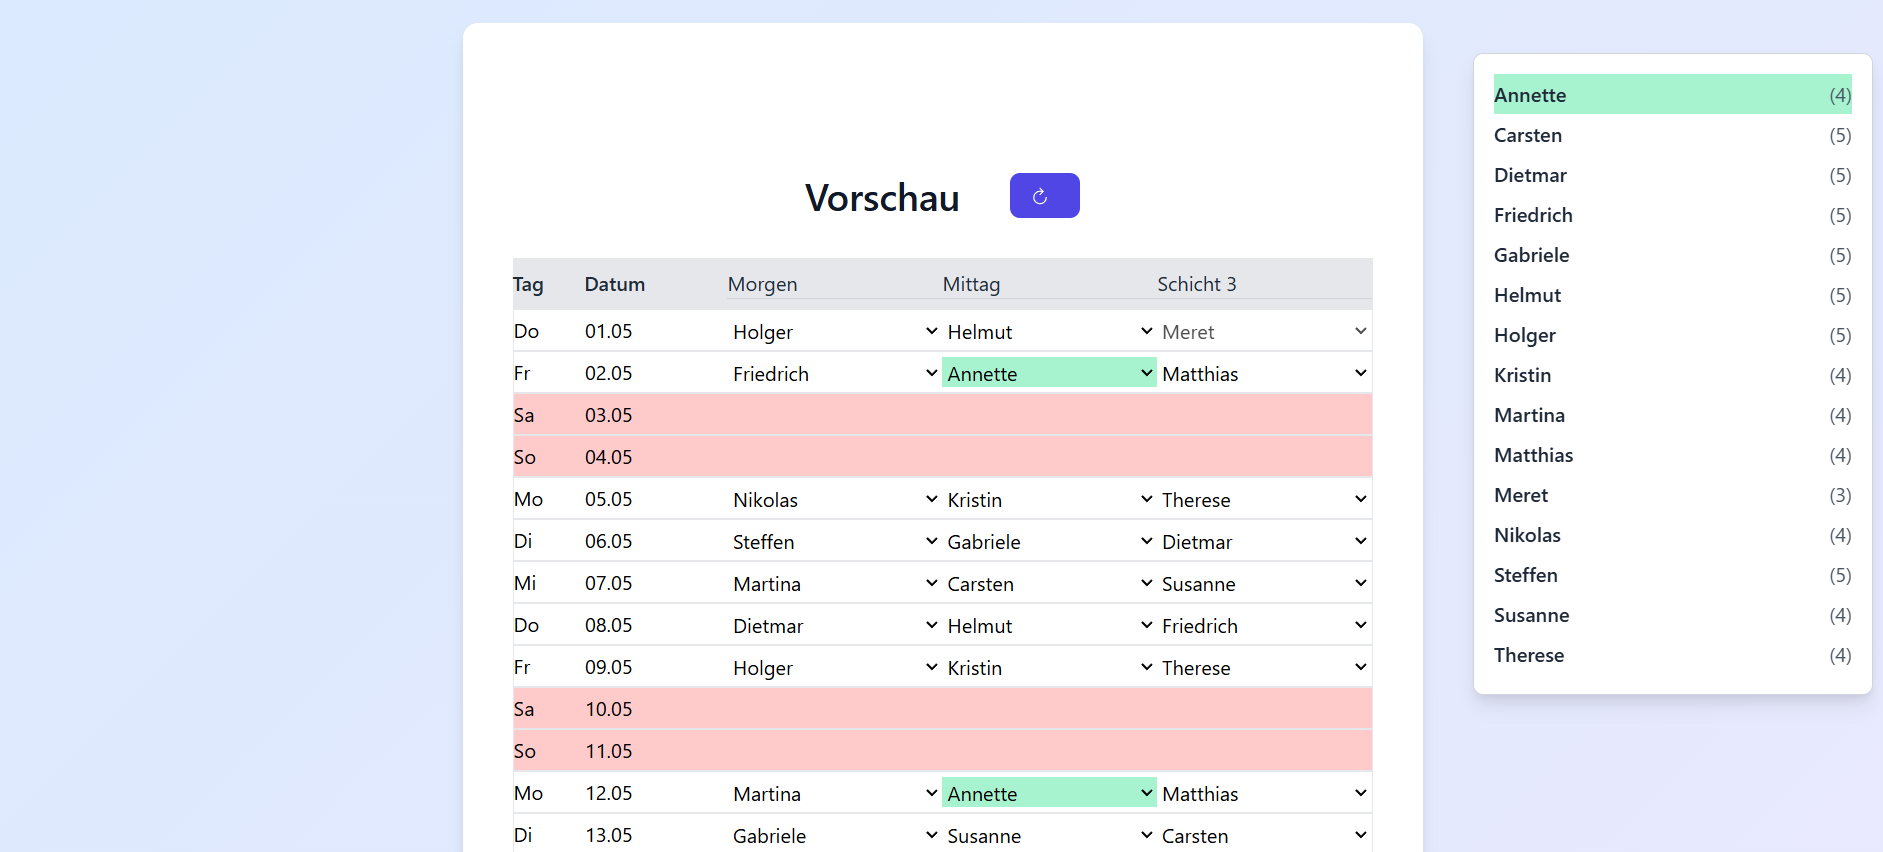The width and height of the screenshot is (1883, 852).
Task: Click the Sunday 11.05 weekend row
Action: (x=941, y=751)
